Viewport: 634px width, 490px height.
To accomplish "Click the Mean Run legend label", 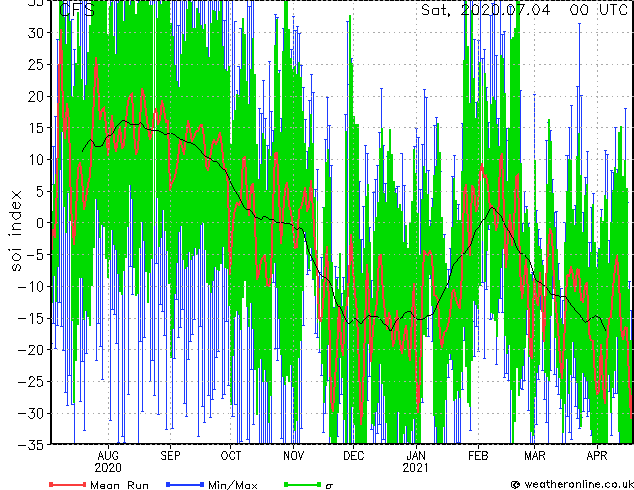I will pyautogui.click(x=119, y=485).
